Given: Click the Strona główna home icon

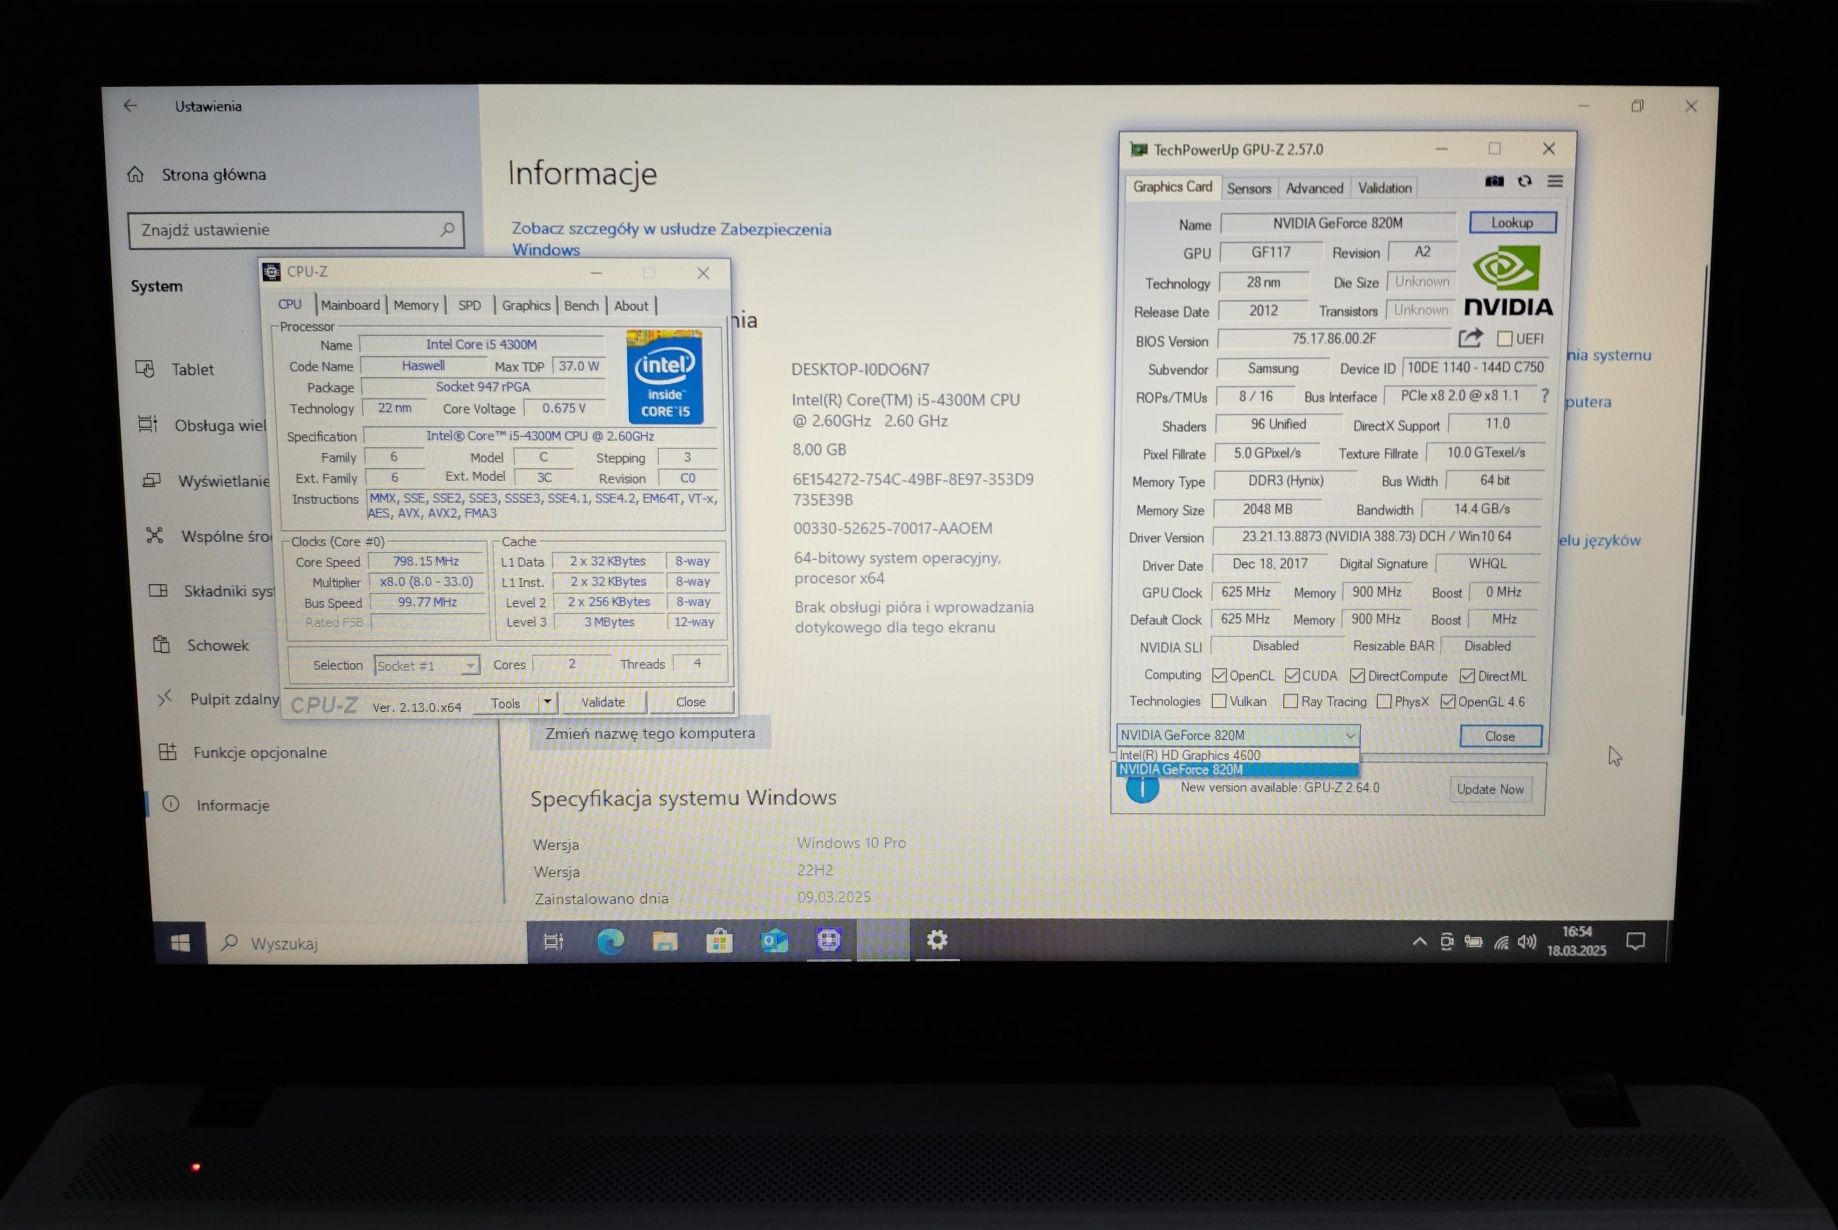Looking at the screenshot, I should point(136,174).
